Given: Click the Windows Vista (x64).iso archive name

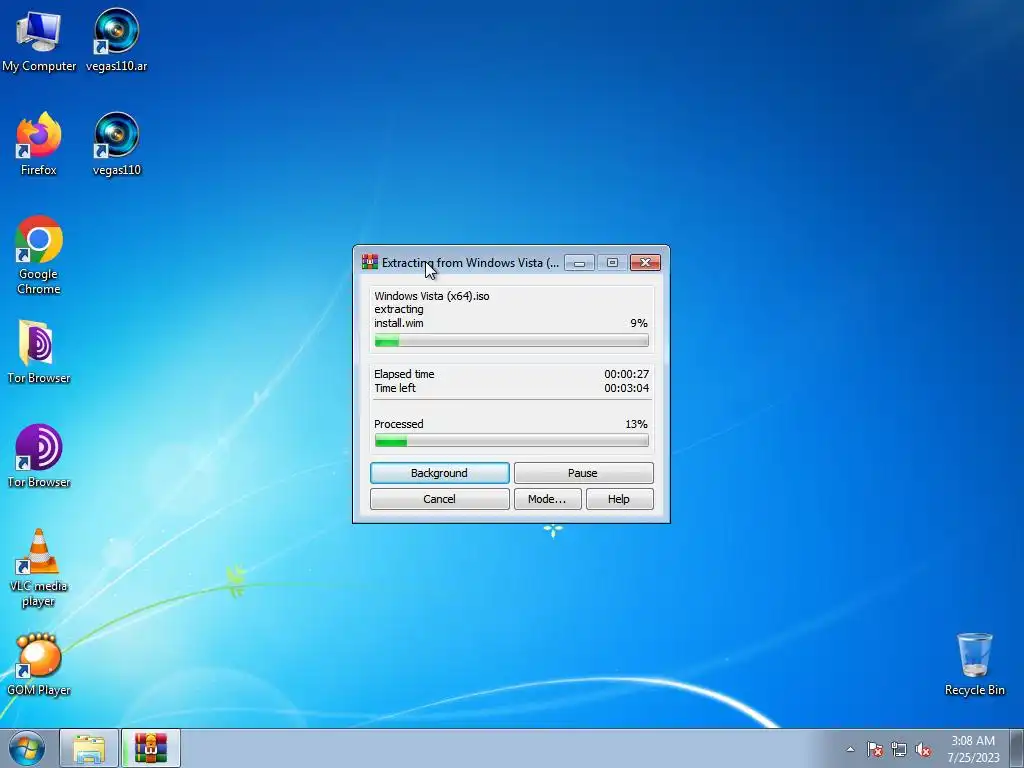Looking at the screenshot, I should click(432, 296).
